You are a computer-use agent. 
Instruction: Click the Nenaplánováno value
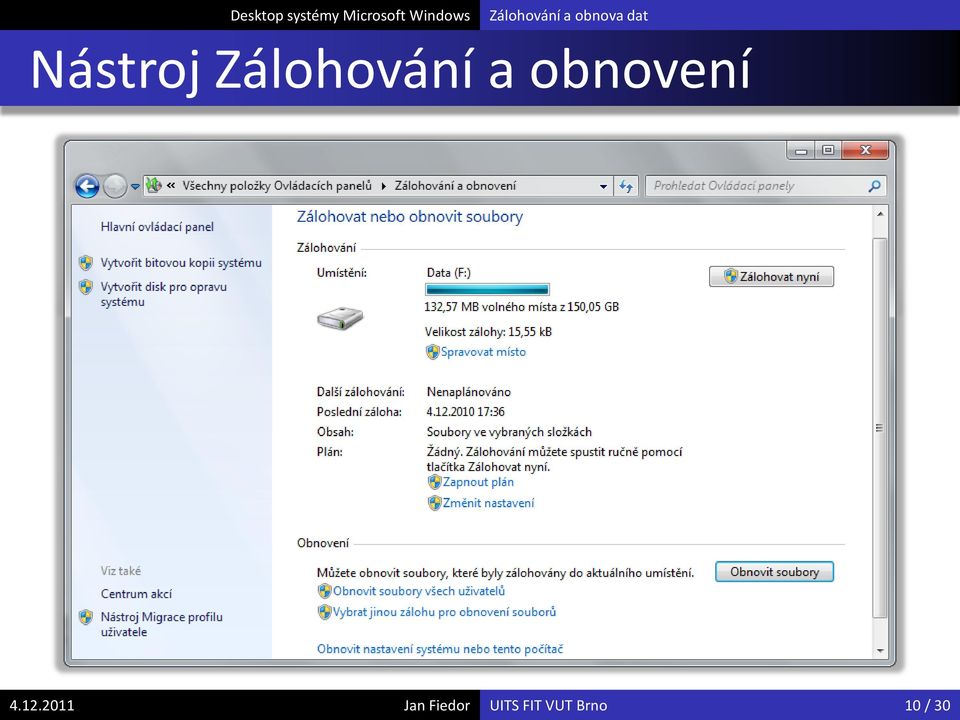(468, 392)
